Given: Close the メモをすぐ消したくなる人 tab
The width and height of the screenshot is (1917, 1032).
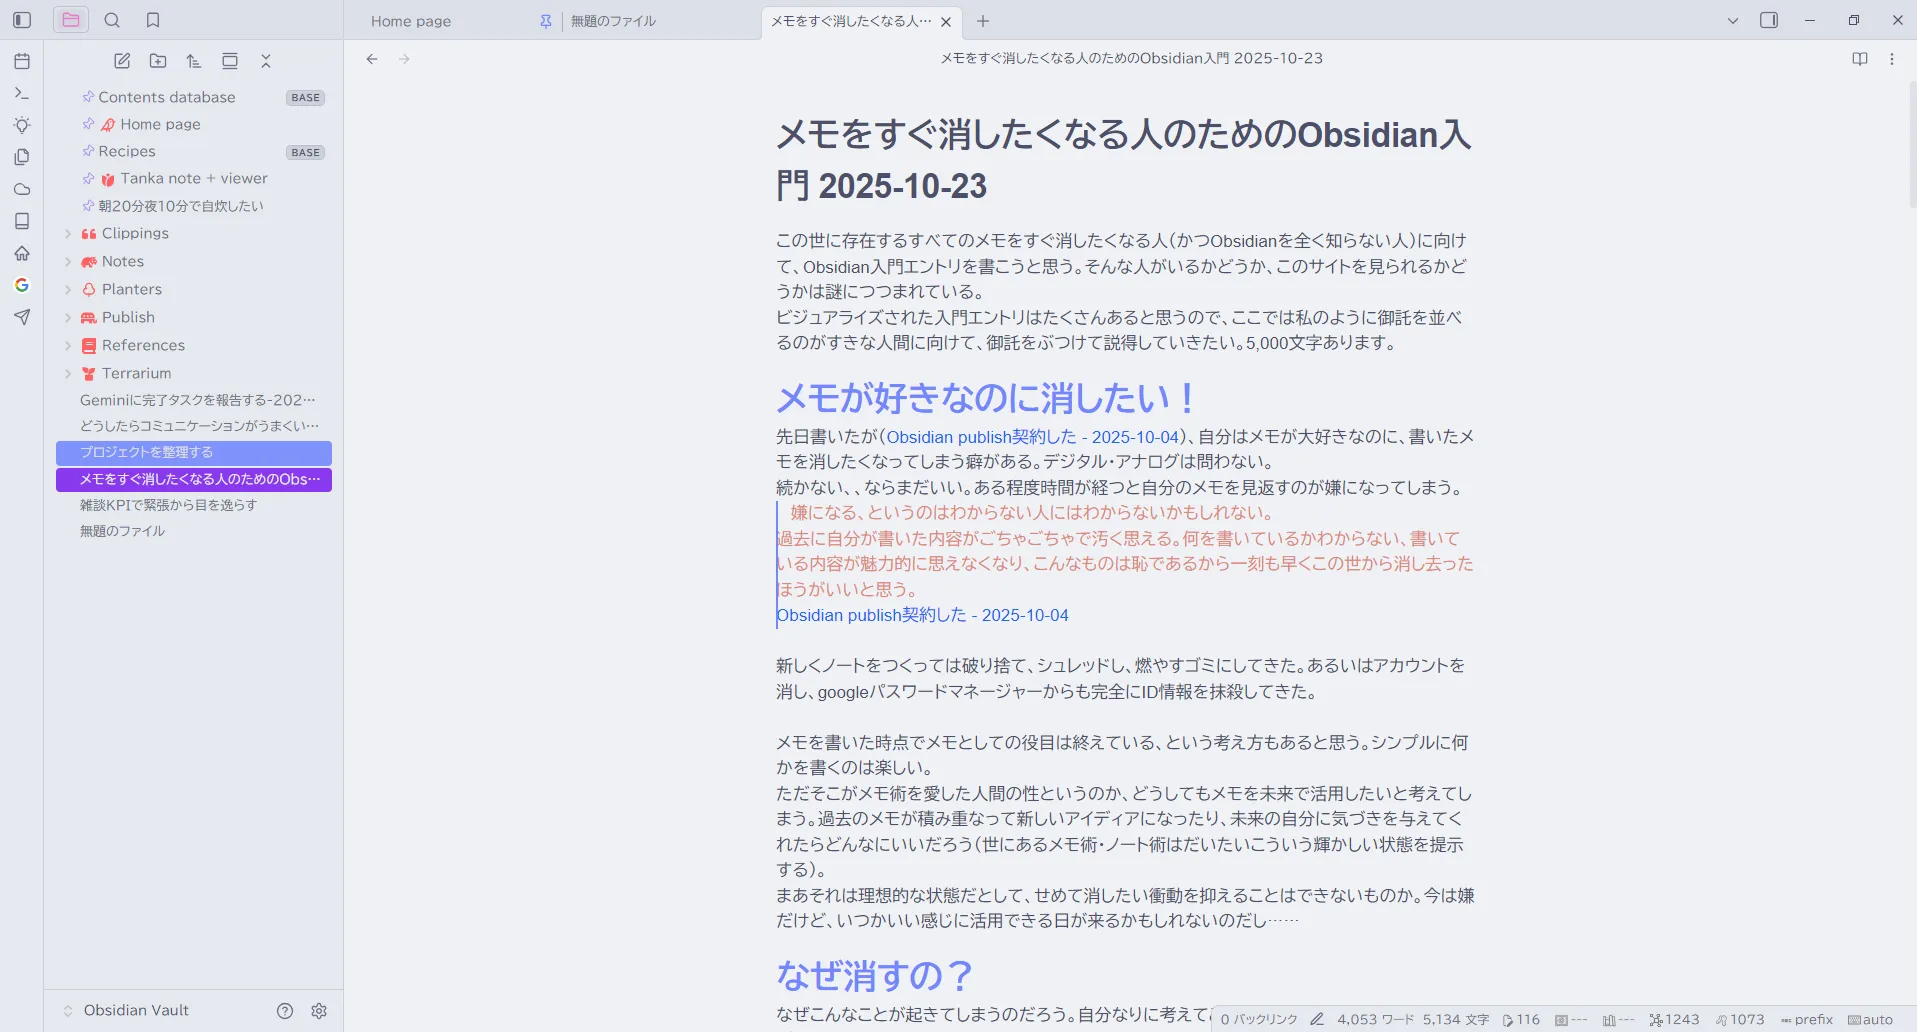Looking at the screenshot, I should (946, 21).
